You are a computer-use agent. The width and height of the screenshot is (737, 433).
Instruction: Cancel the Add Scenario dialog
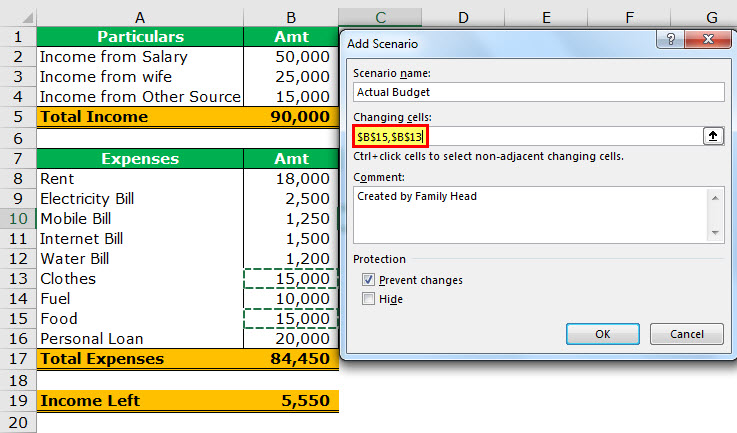[x=687, y=334]
